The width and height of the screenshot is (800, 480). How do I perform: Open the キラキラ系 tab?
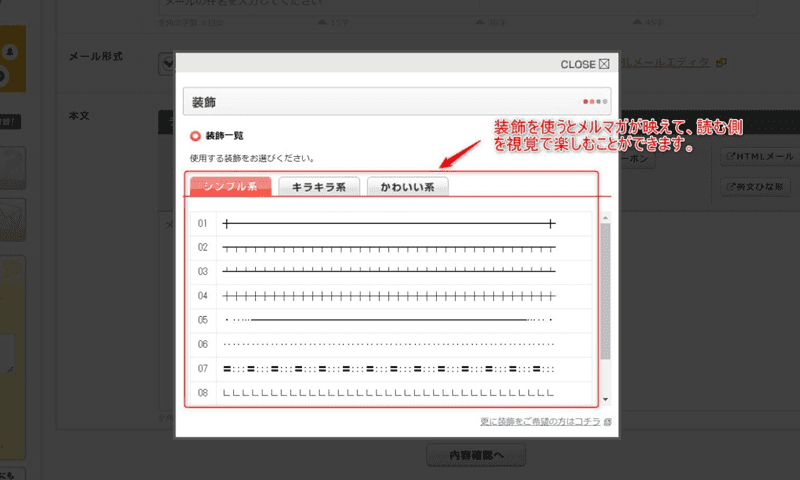(x=319, y=187)
